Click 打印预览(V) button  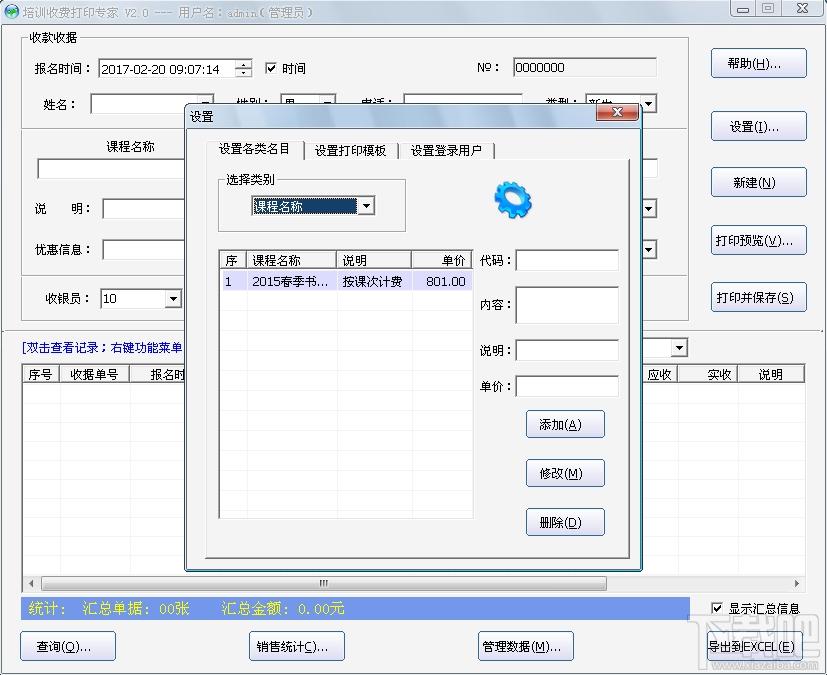758,240
